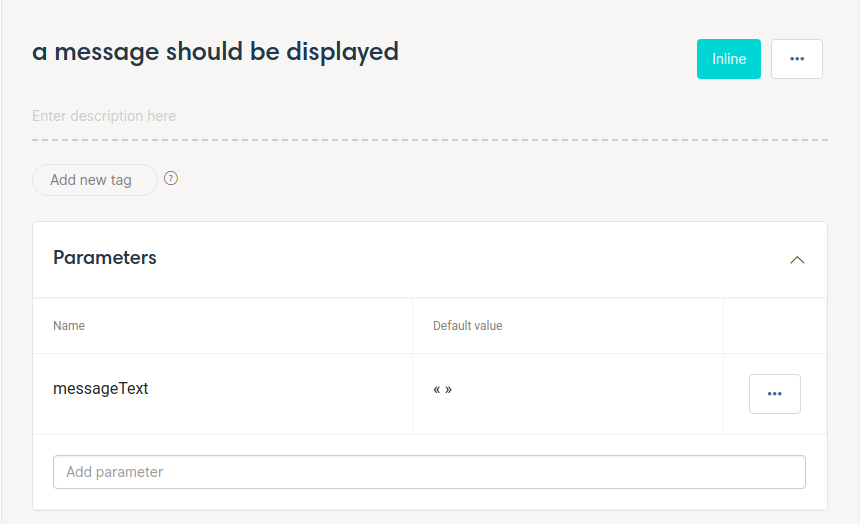The width and height of the screenshot is (860, 524).
Task: Click the blank header cell above row actions
Action: [774, 326]
